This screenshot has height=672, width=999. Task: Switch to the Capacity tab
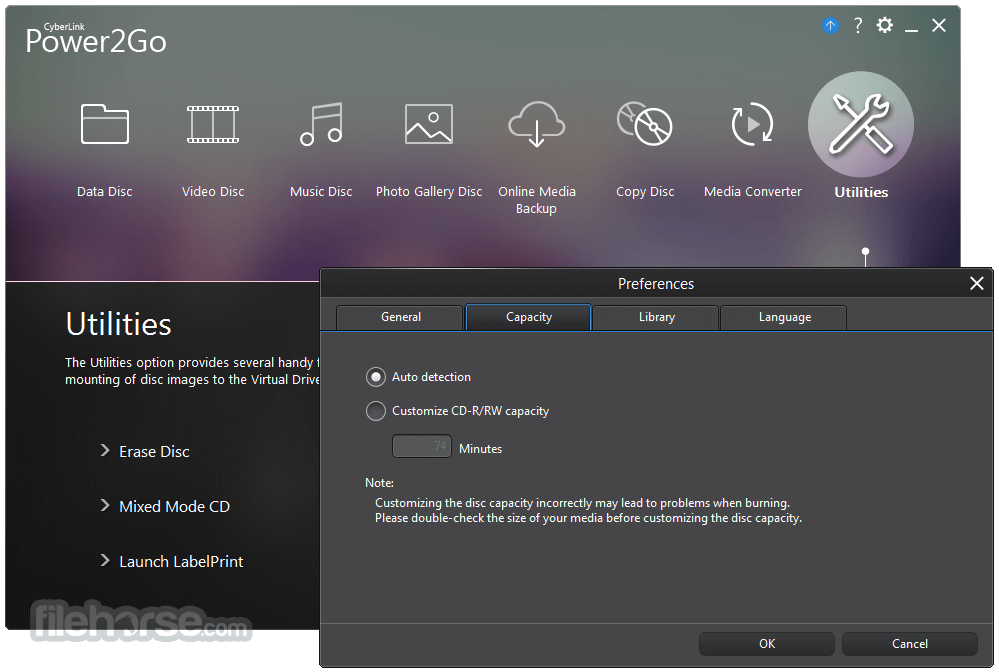[x=529, y=317]
